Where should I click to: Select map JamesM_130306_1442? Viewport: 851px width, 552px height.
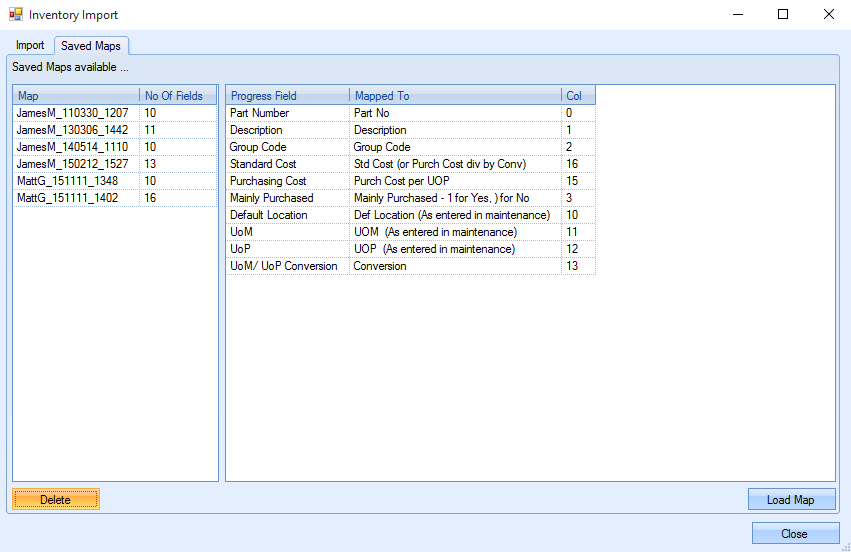[x=72, y=130]
